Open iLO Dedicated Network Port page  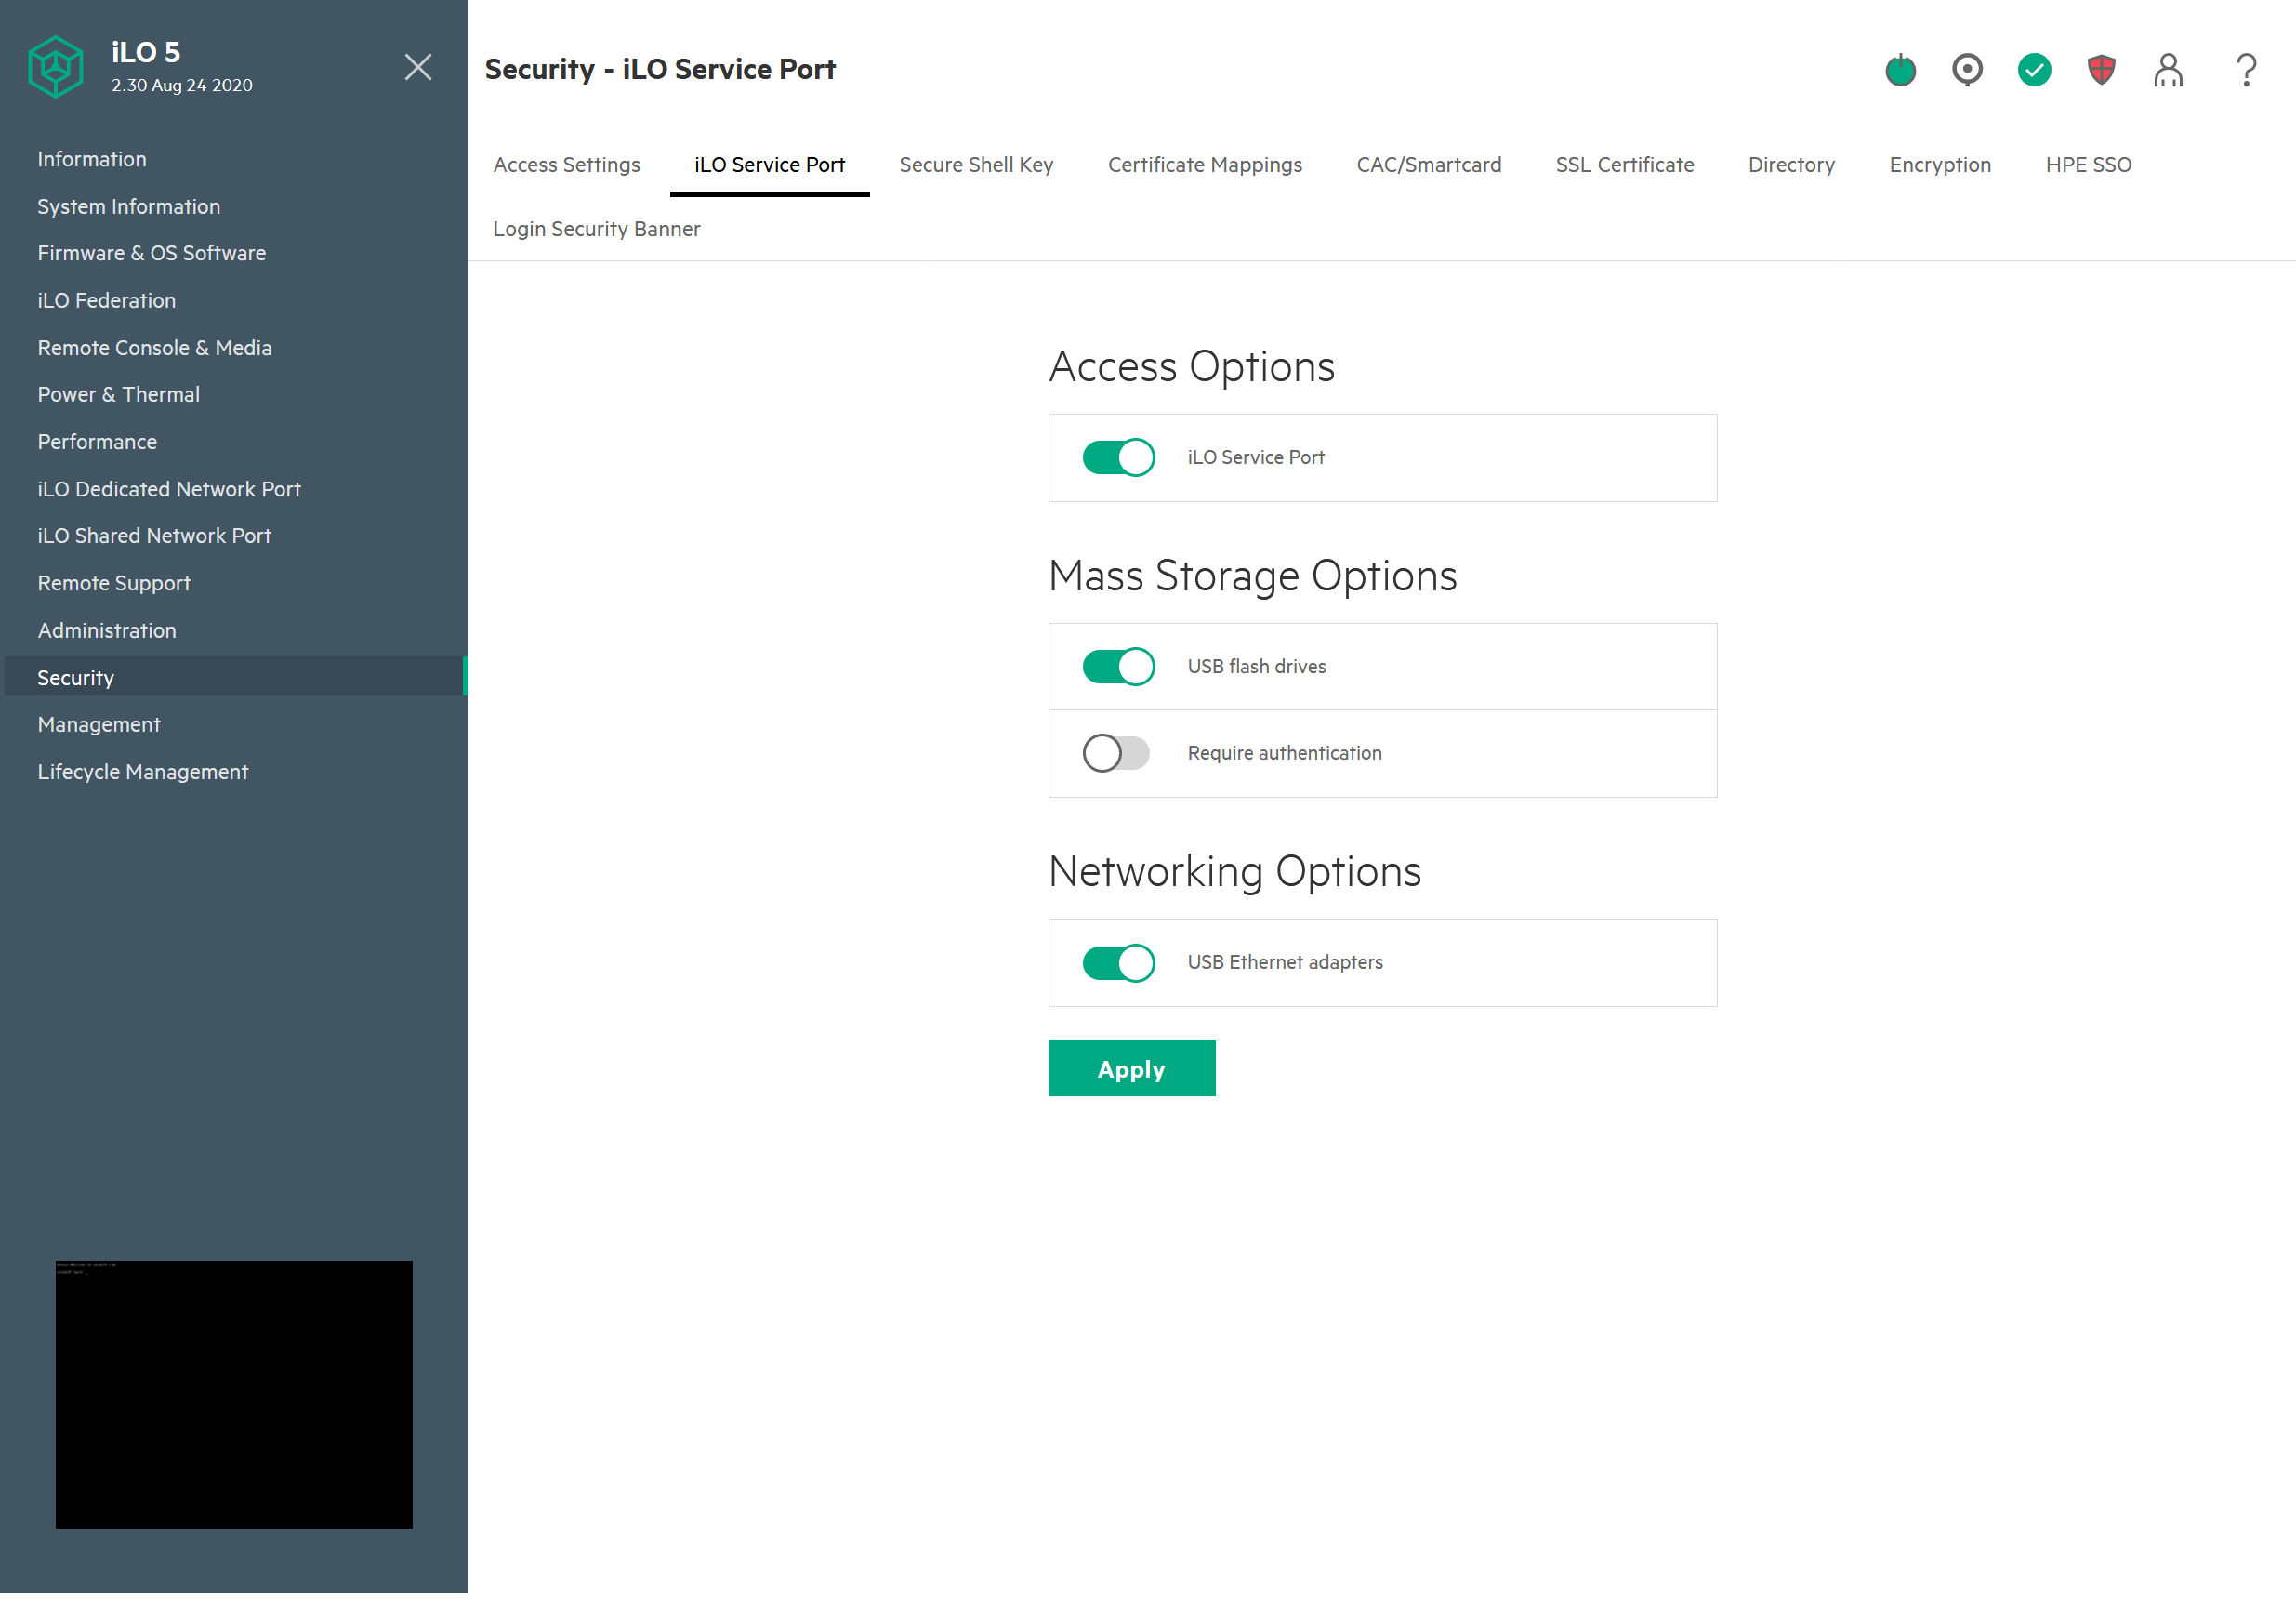(x=169, y=489)
